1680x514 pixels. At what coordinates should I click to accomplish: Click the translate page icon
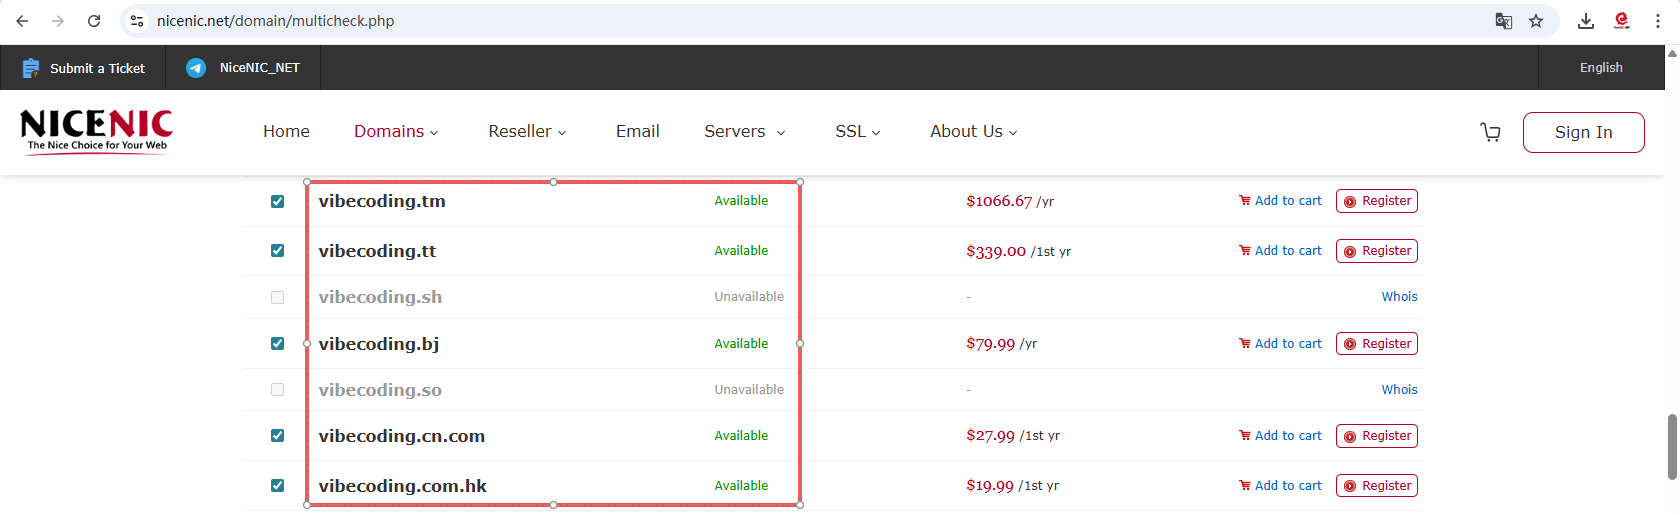tap(1503, 21)
